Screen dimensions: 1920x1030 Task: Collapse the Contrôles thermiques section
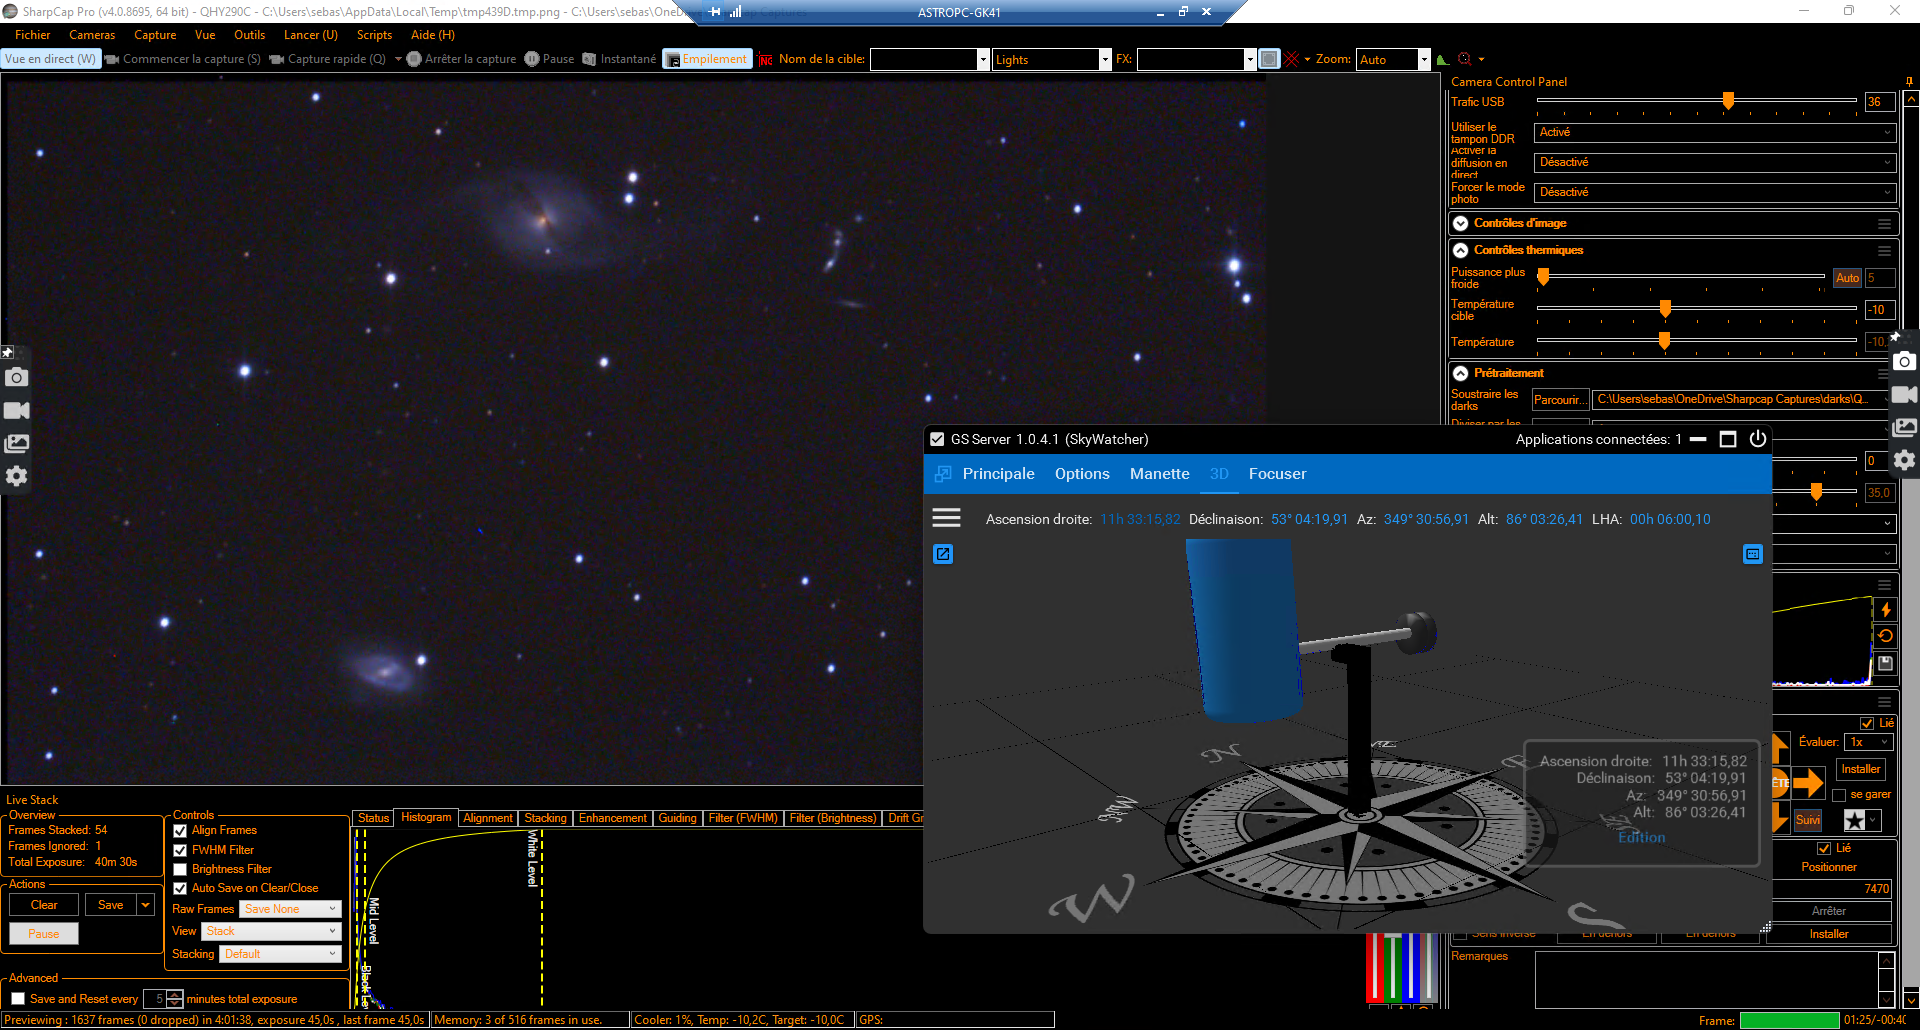tap(1461, 250)
